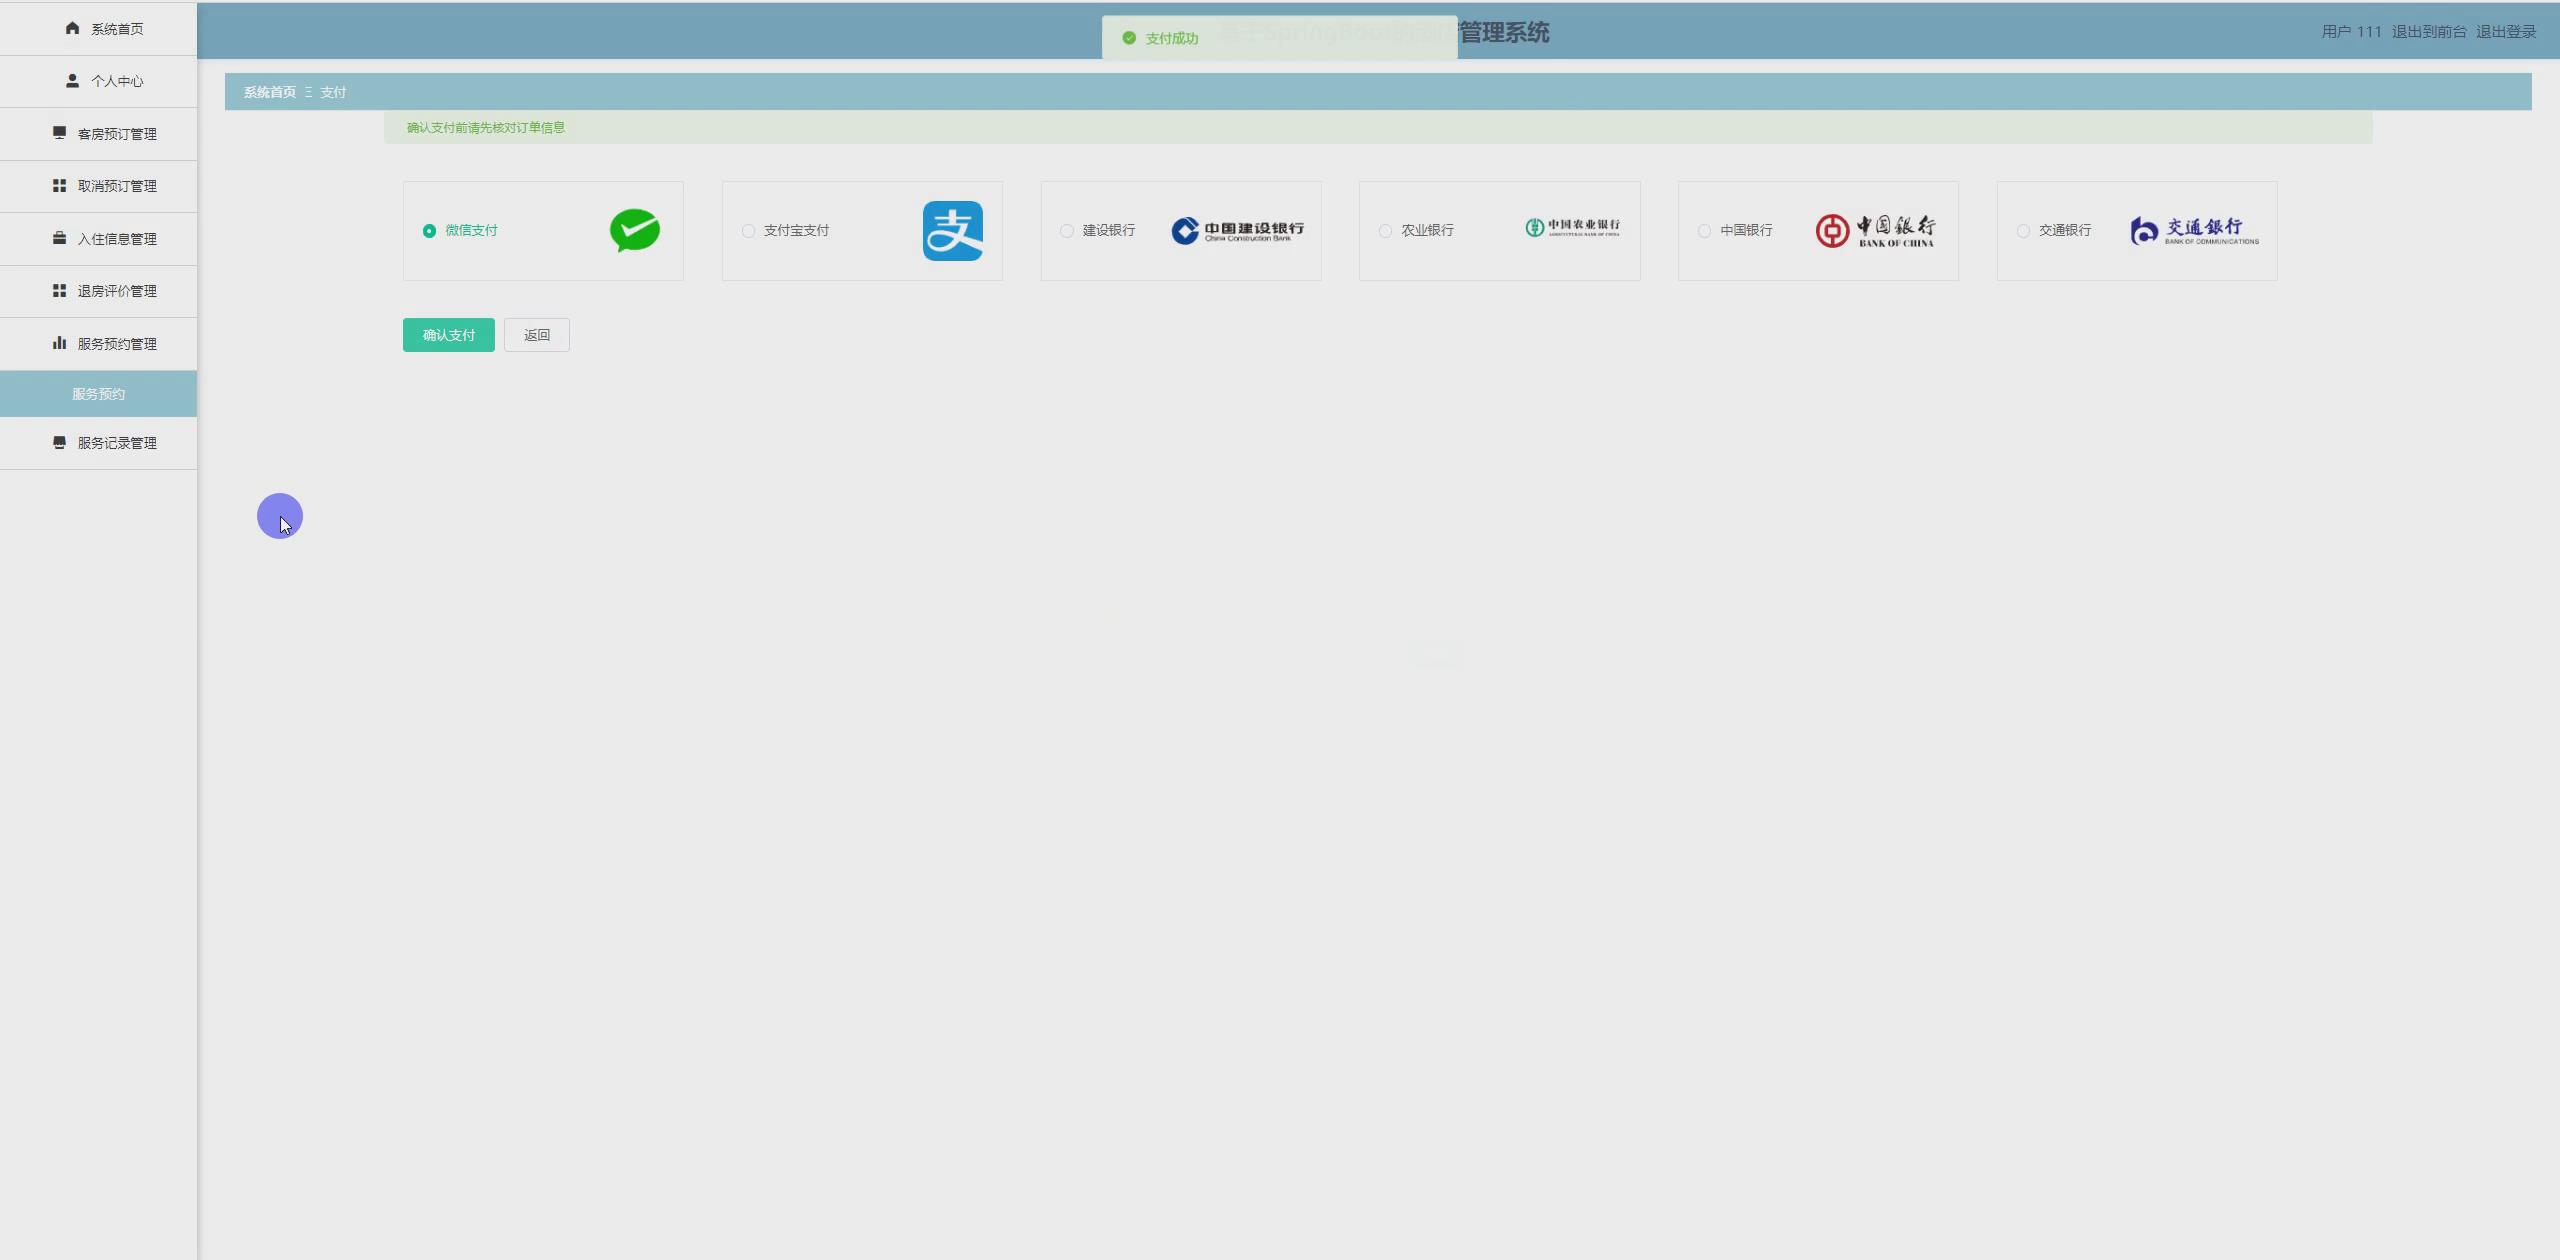The image size is (2560, 1260).
Task: Click the 客房预订管理 monitor icon
Action: click(59, 132)
